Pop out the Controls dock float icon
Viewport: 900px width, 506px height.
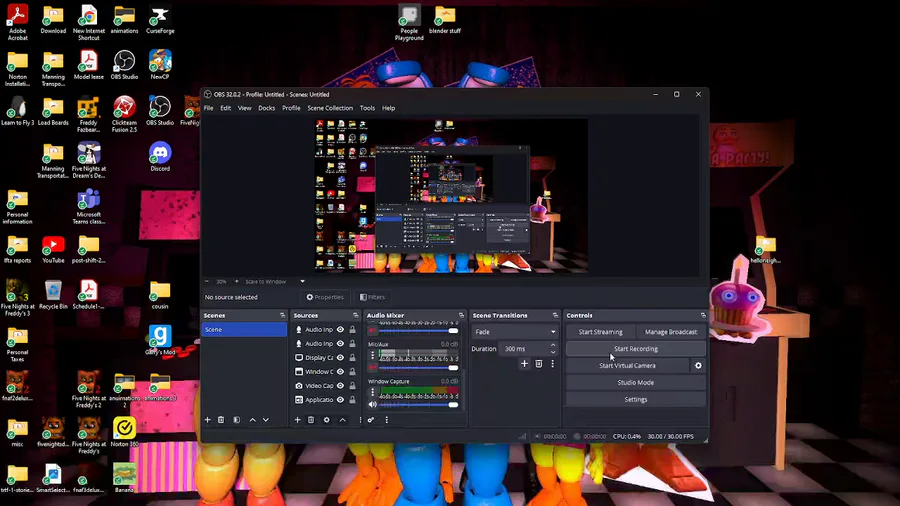(703, 316)
